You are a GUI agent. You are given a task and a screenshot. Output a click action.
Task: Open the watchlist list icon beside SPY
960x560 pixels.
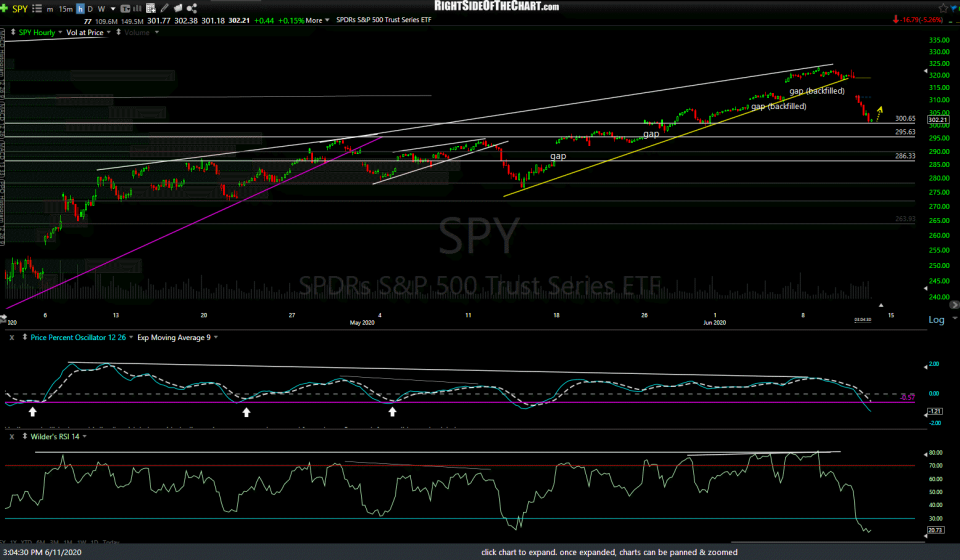point(37,9)
